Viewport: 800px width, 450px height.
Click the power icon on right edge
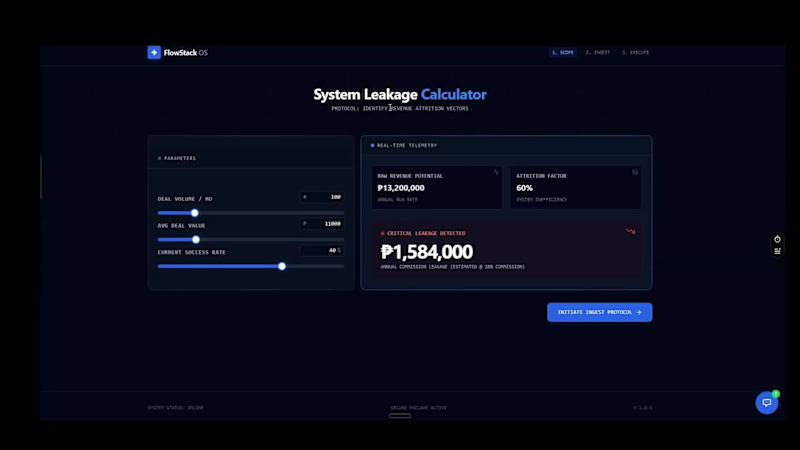click(x=777, y=239)
